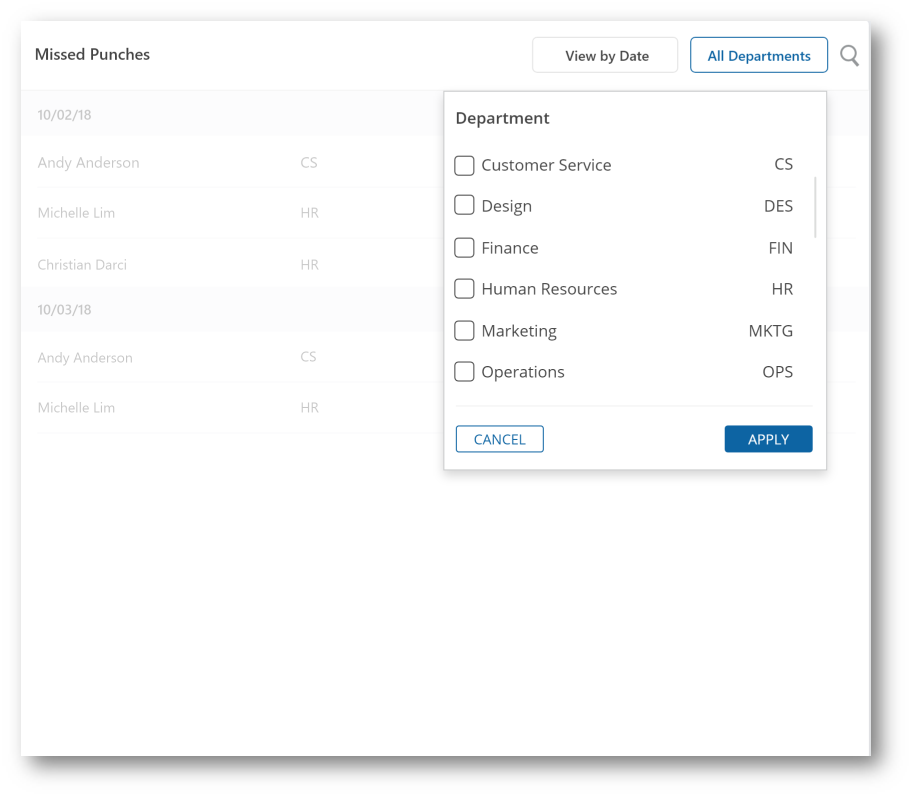Tick the Design department checkbox
Viewport: 913px width, 798px height.
(464, 206)
